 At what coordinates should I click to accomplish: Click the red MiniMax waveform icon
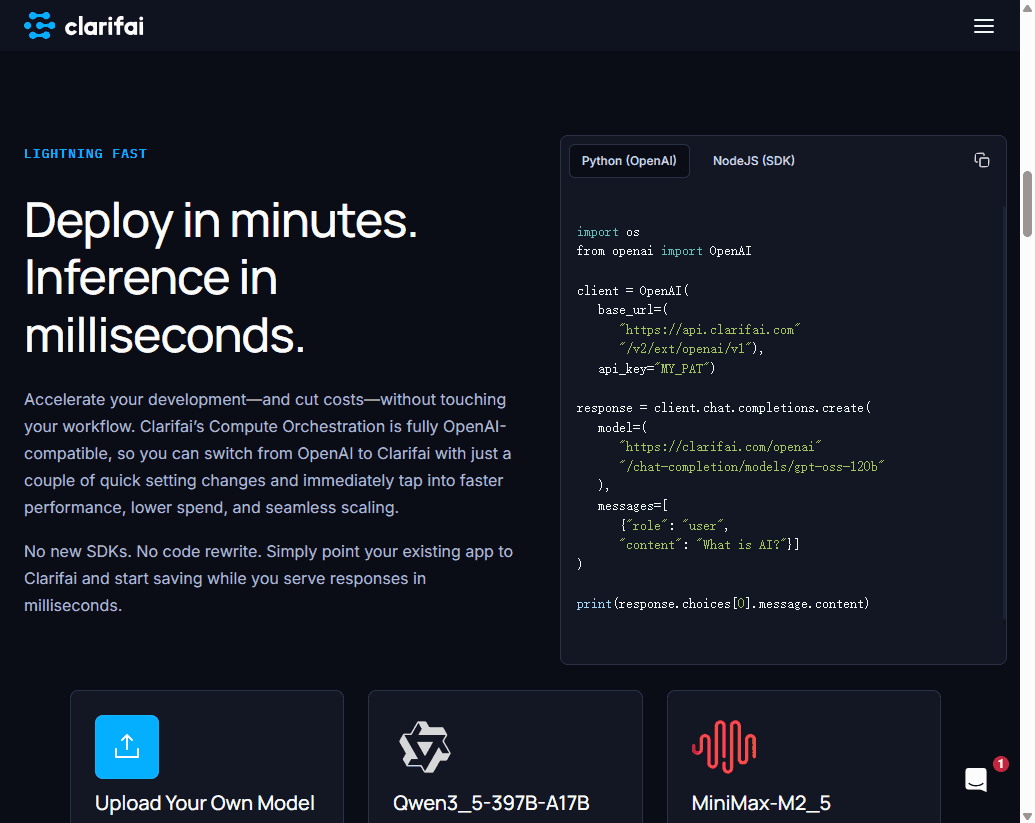pos(724,746)
